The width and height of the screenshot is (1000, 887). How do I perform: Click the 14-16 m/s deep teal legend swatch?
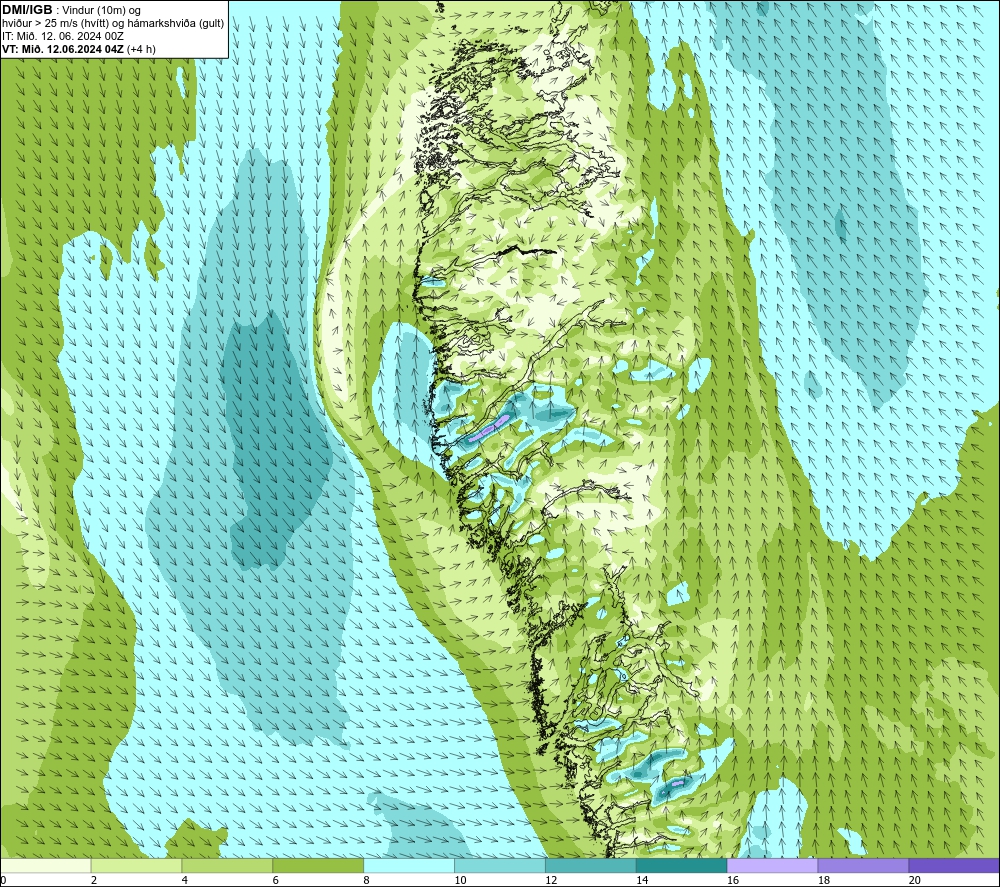(682, 865)
